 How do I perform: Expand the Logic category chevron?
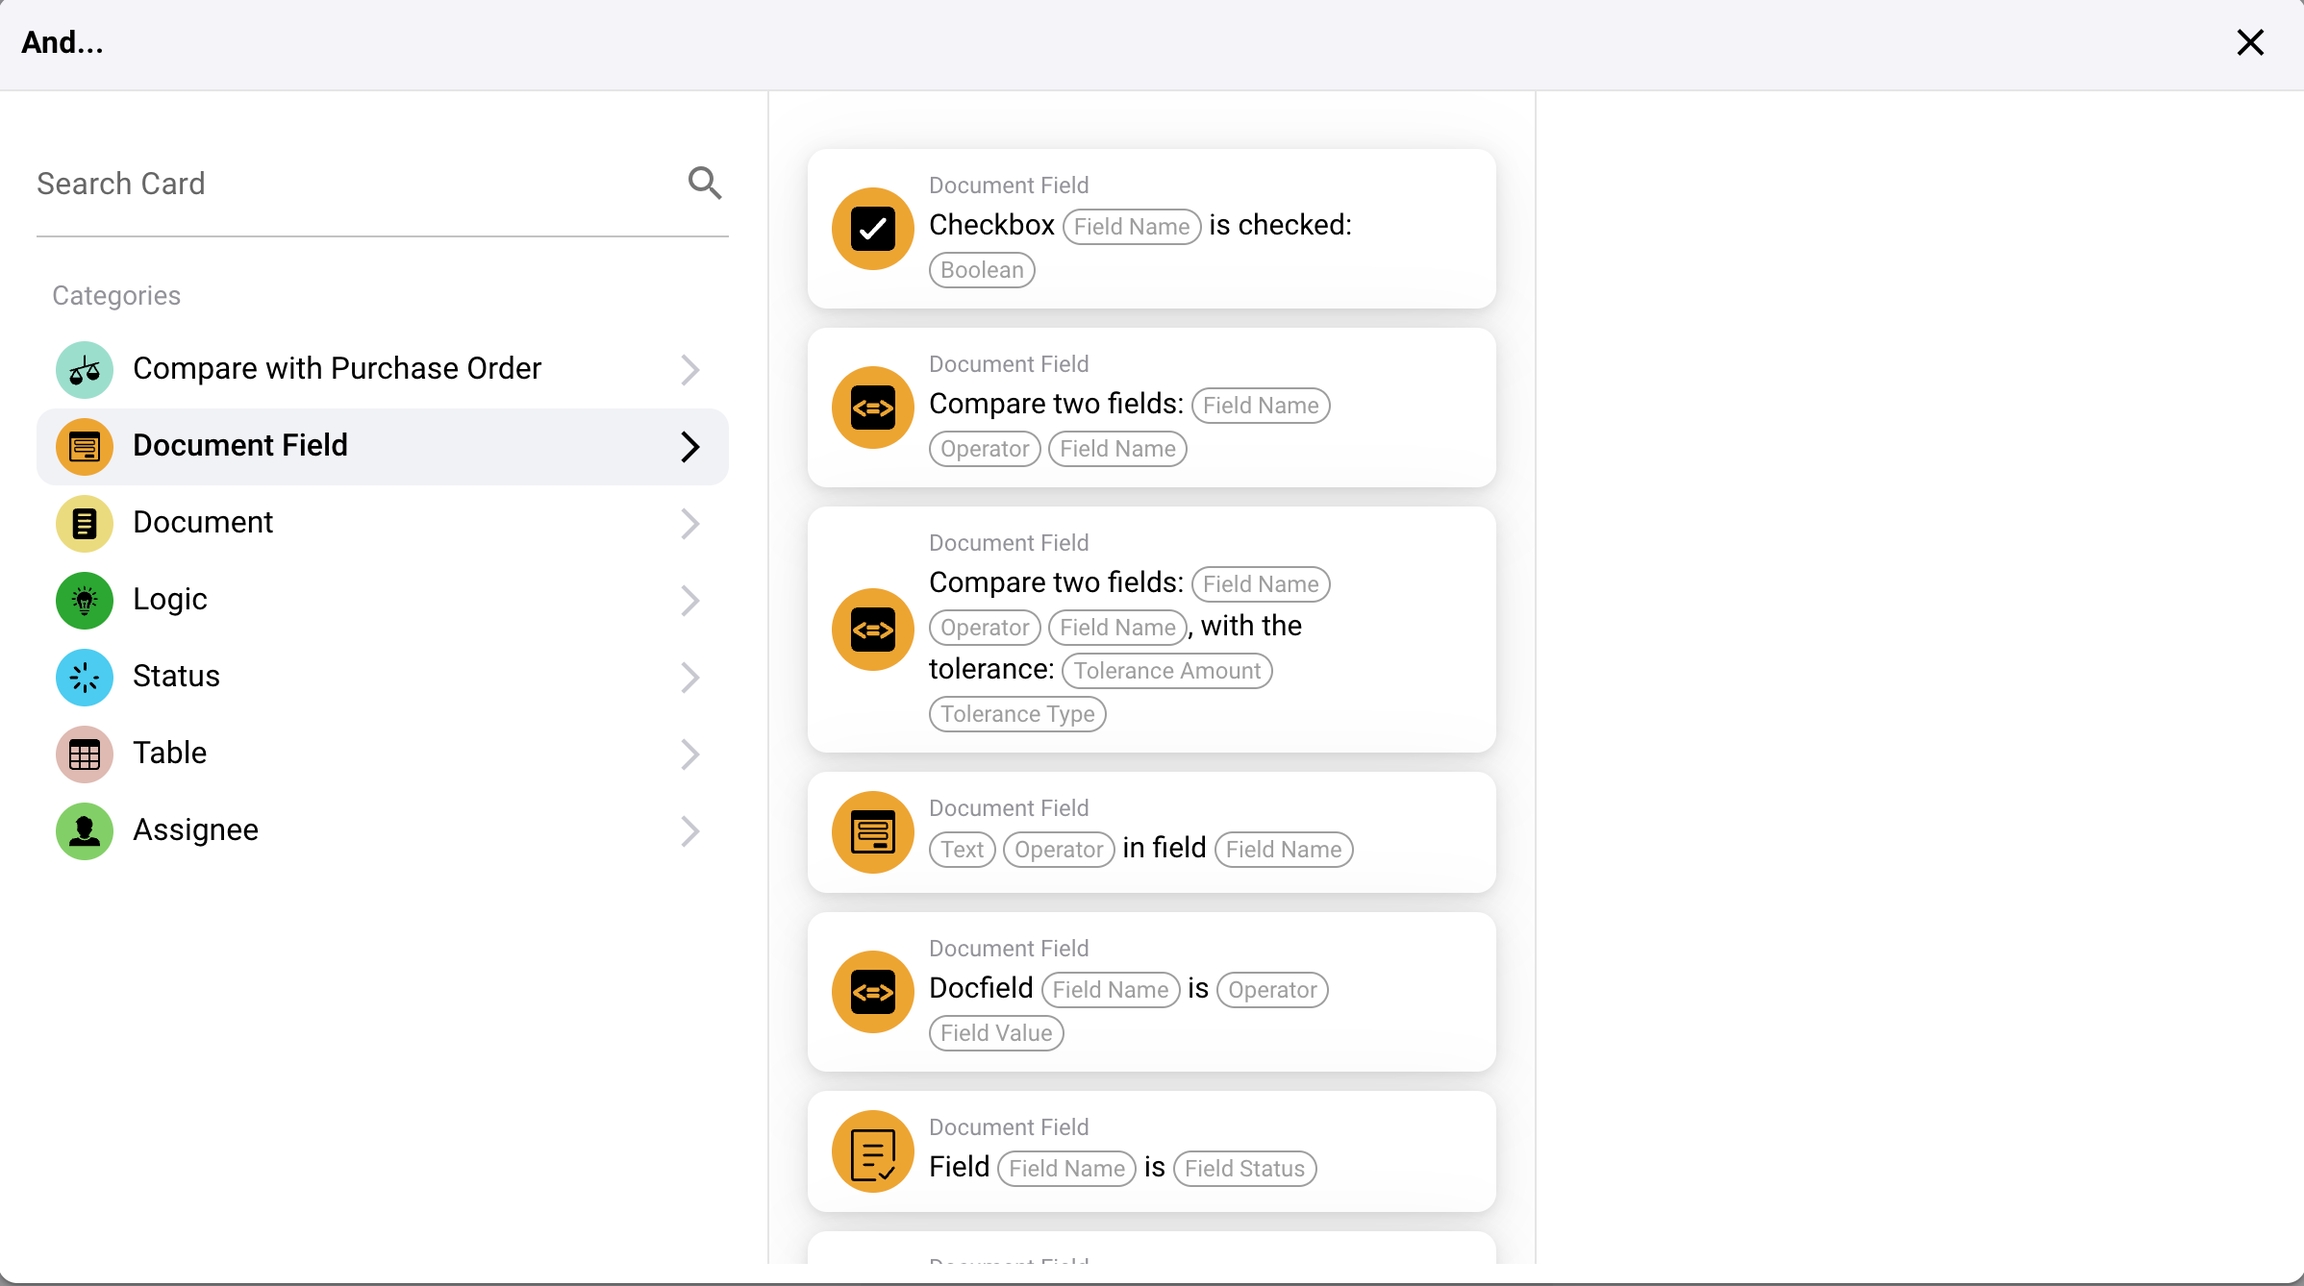tap(690, 600)
